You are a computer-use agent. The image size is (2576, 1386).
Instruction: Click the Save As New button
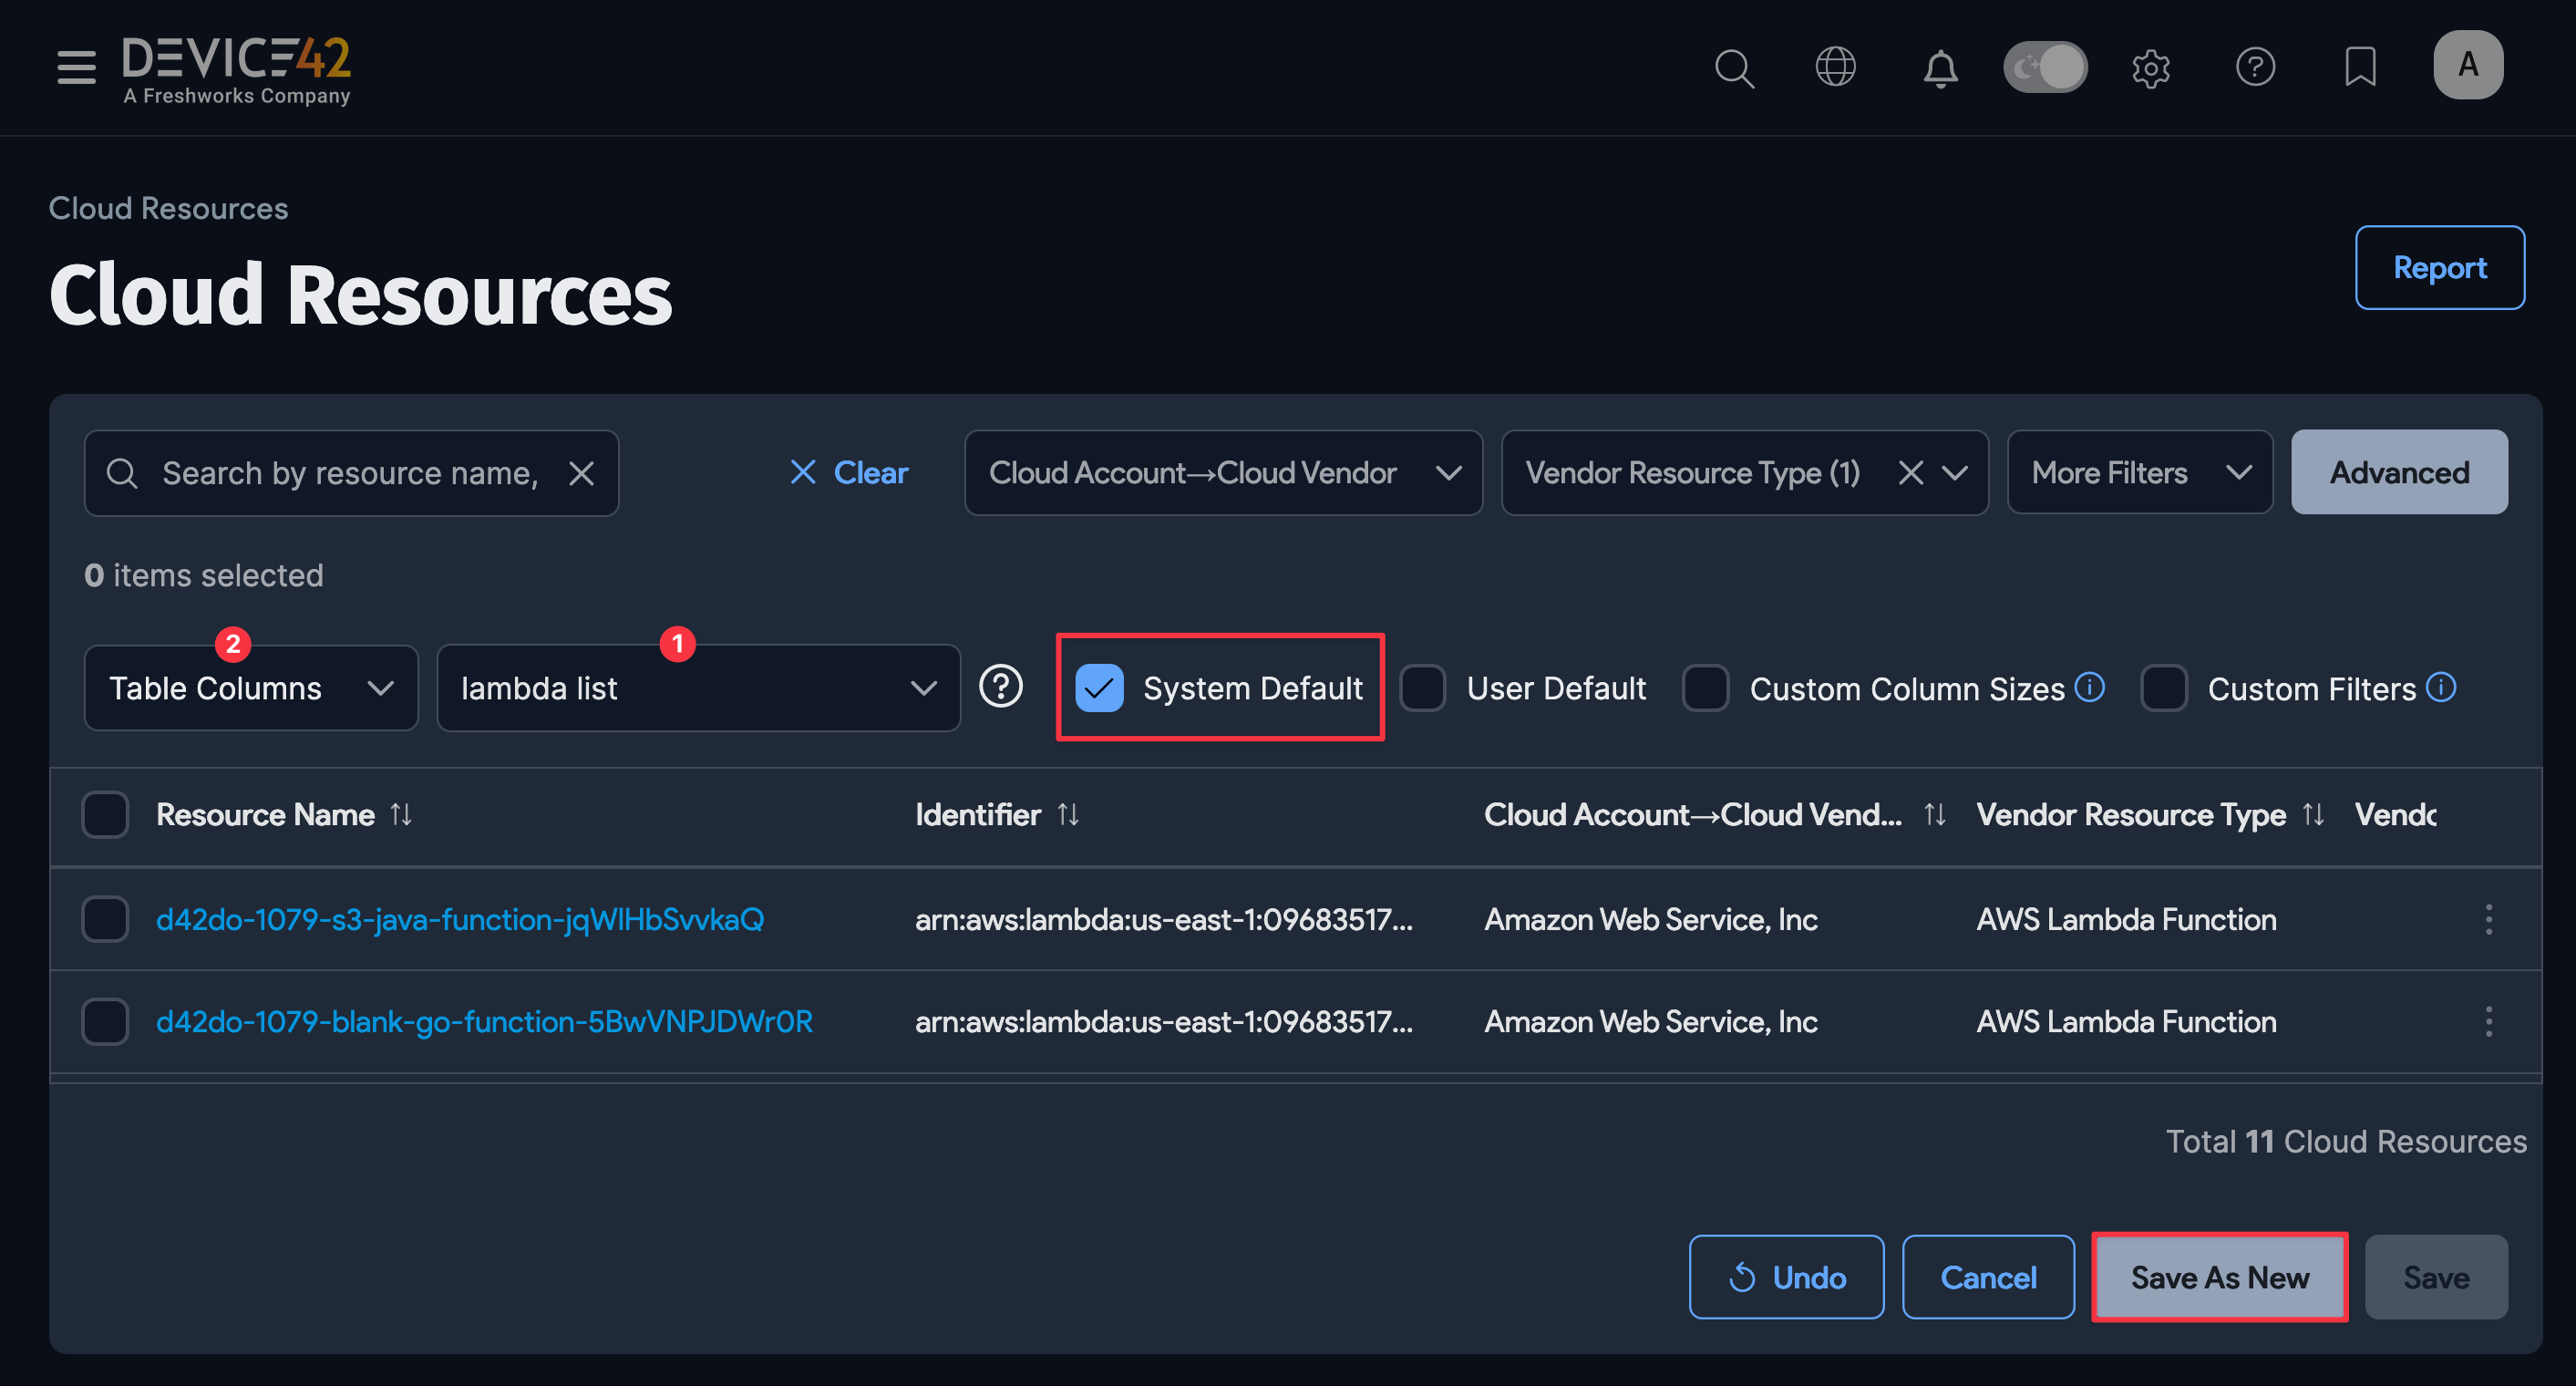pos(2220,1277)
